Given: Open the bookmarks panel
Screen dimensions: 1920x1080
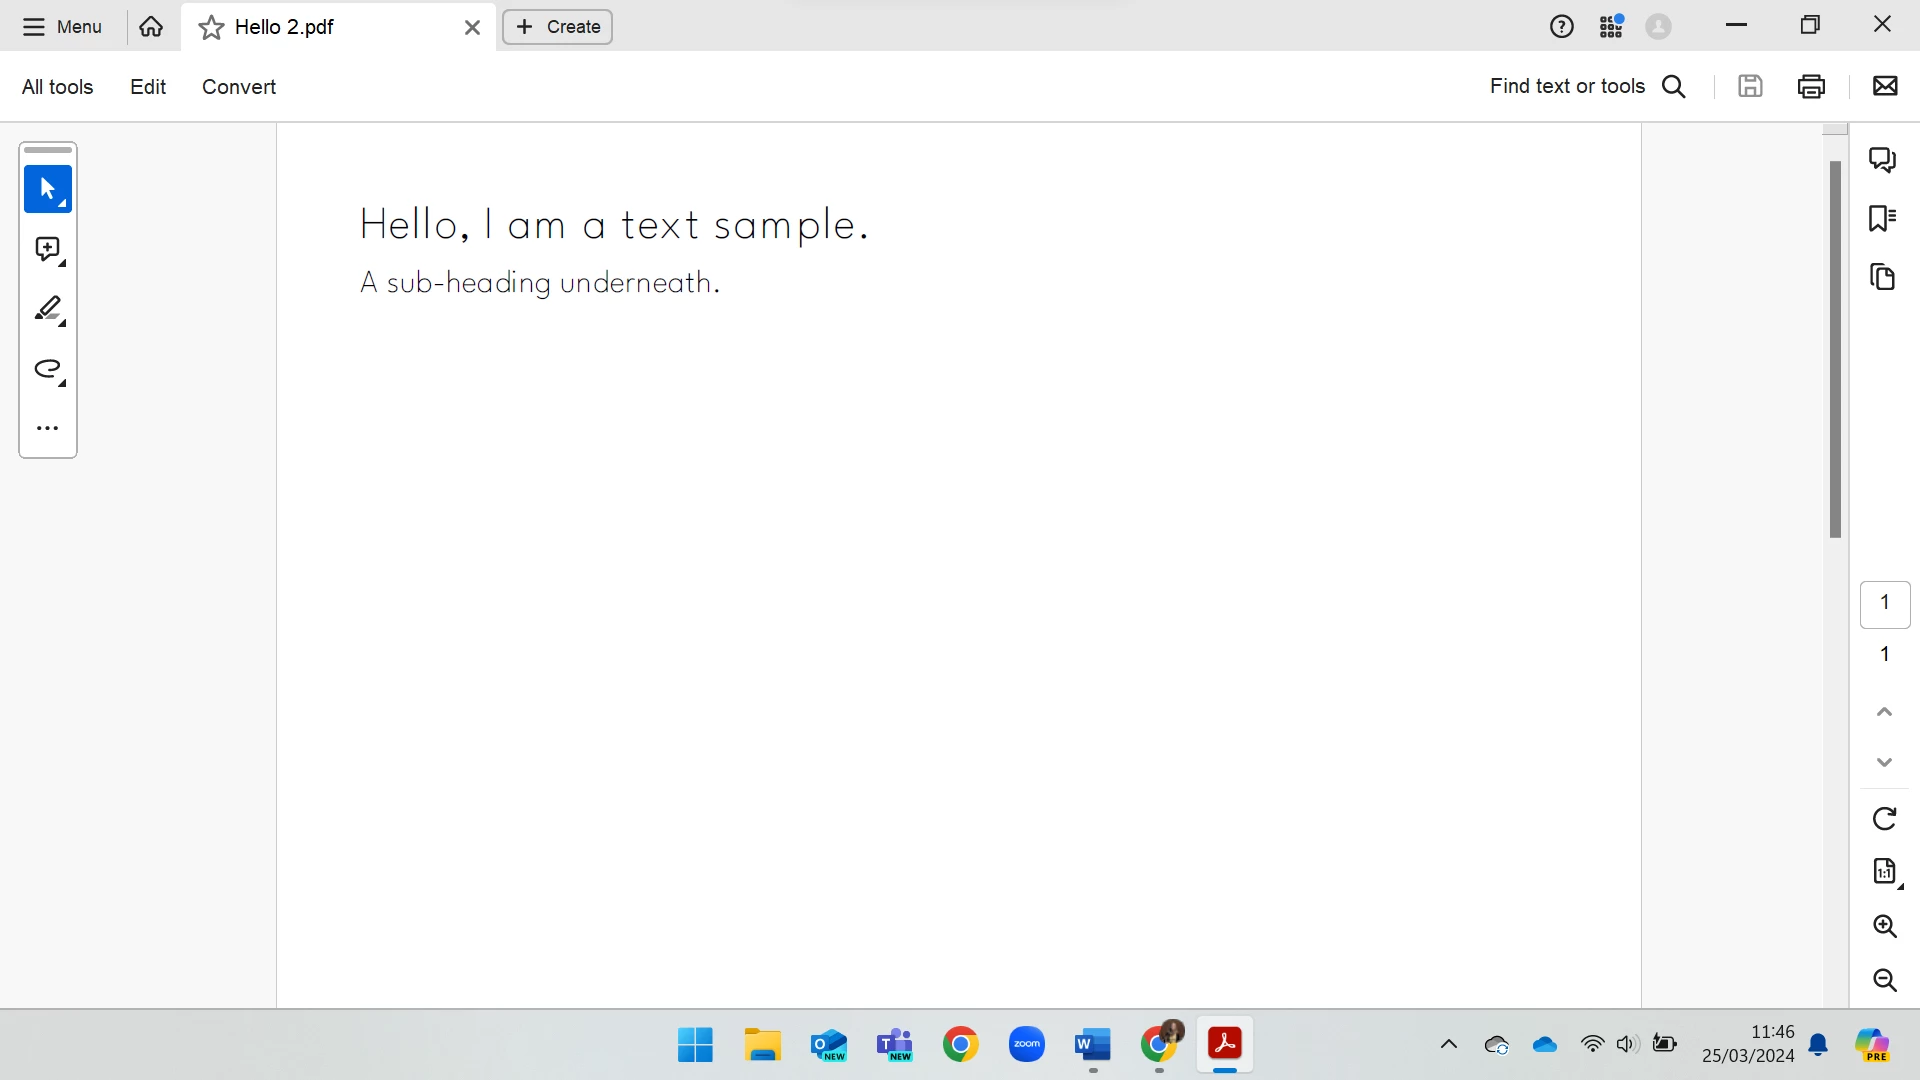Looking at the screenshot, I should [1883, 218].
